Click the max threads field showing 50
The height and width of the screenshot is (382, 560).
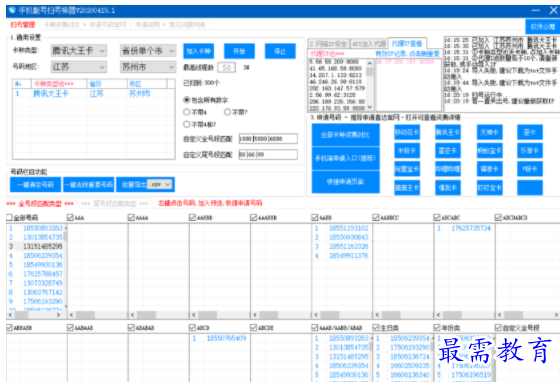tap(227, 67)
